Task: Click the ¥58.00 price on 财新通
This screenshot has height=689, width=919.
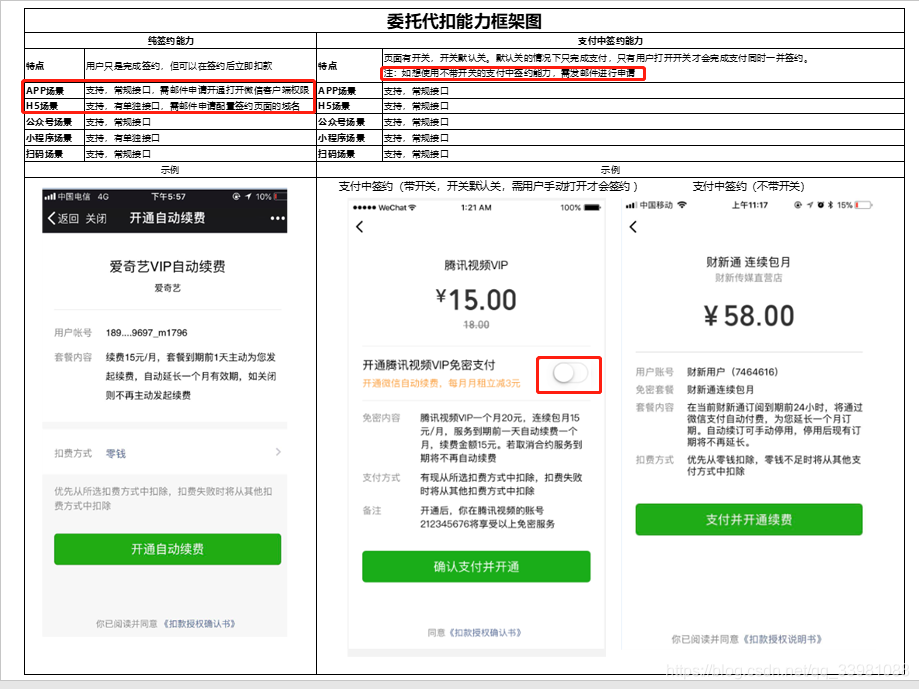Action: click(x=749, y=316)
